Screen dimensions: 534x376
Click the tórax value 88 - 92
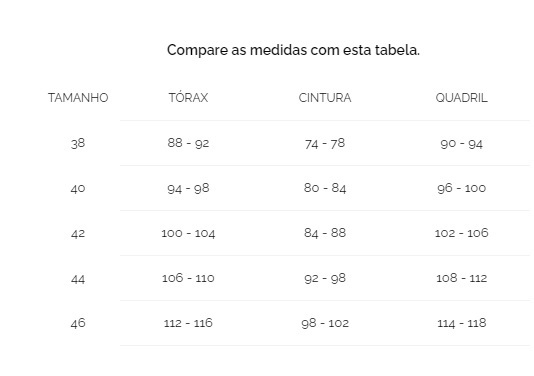[x=188, y=143]
